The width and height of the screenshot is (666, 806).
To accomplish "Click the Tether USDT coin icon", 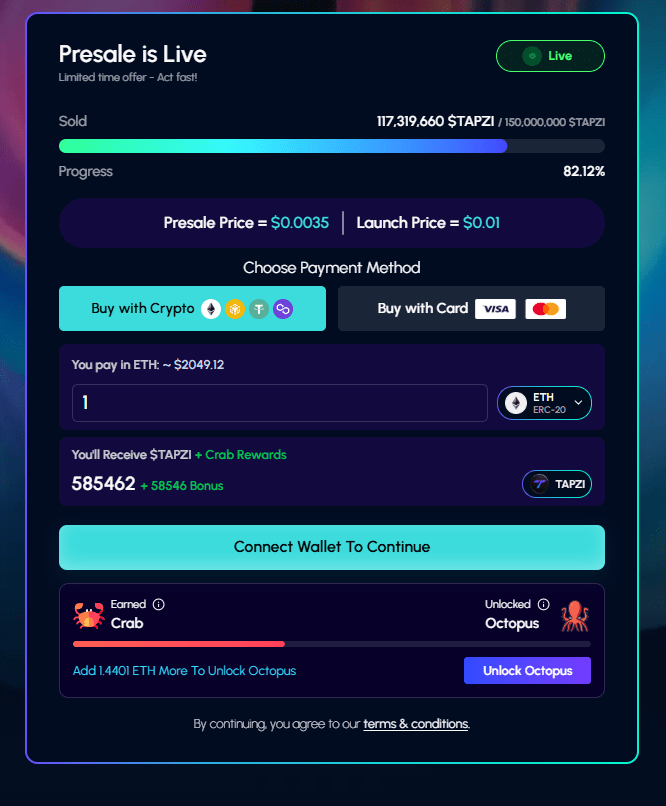I will (x=259, y=309).
